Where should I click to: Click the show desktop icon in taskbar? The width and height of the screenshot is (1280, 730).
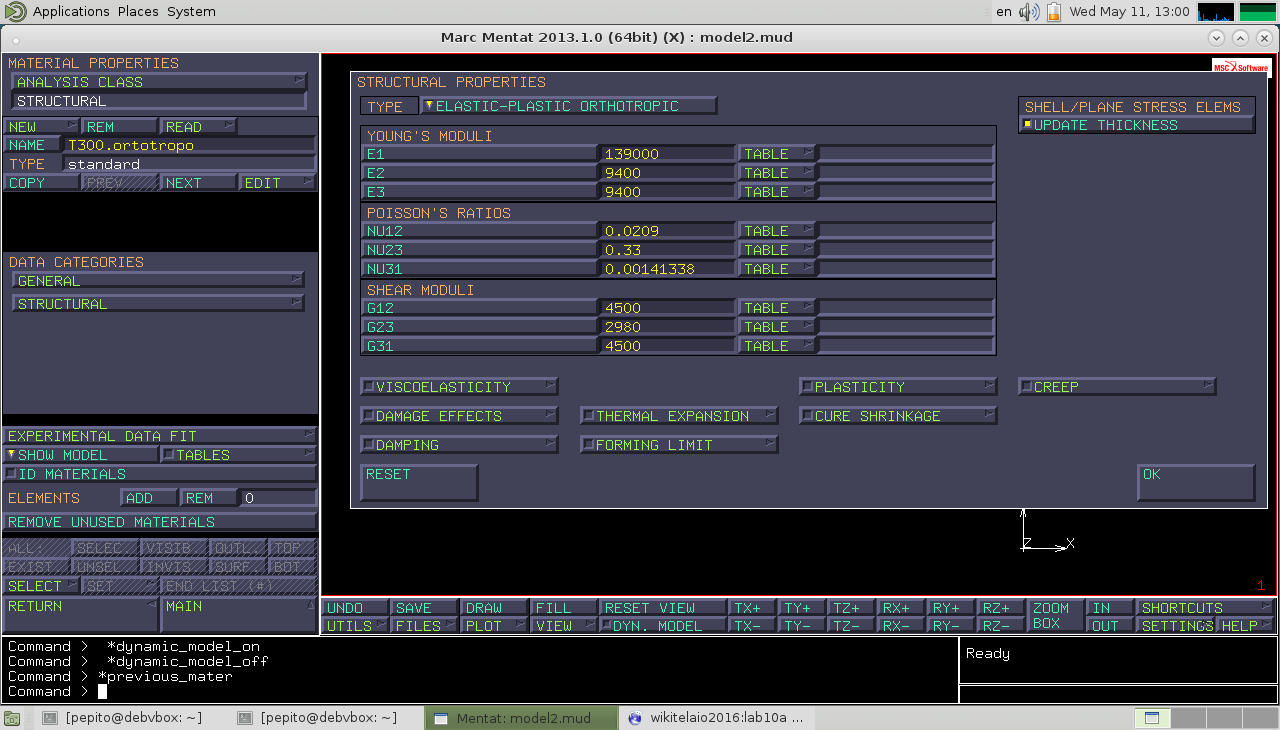(x=12, y=718)
